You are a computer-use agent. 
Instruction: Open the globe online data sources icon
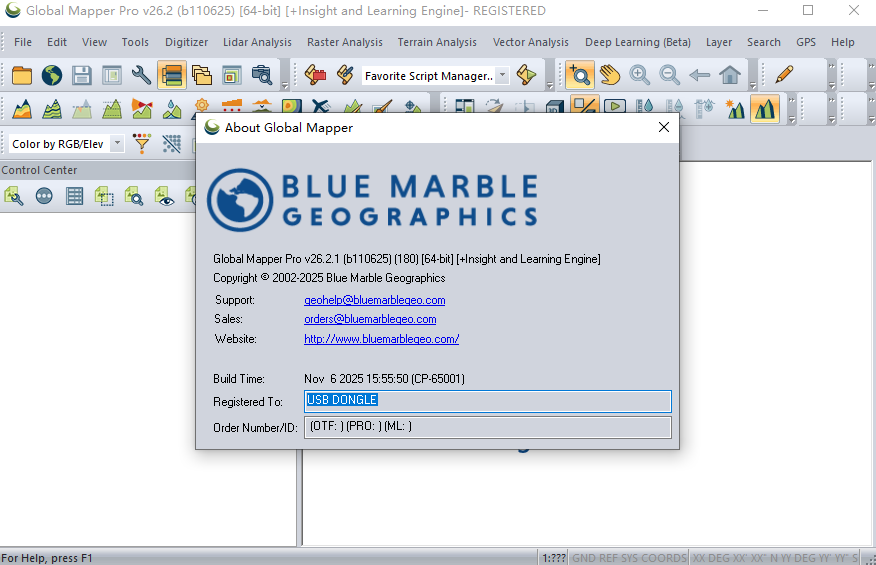(x=51, y=75)
